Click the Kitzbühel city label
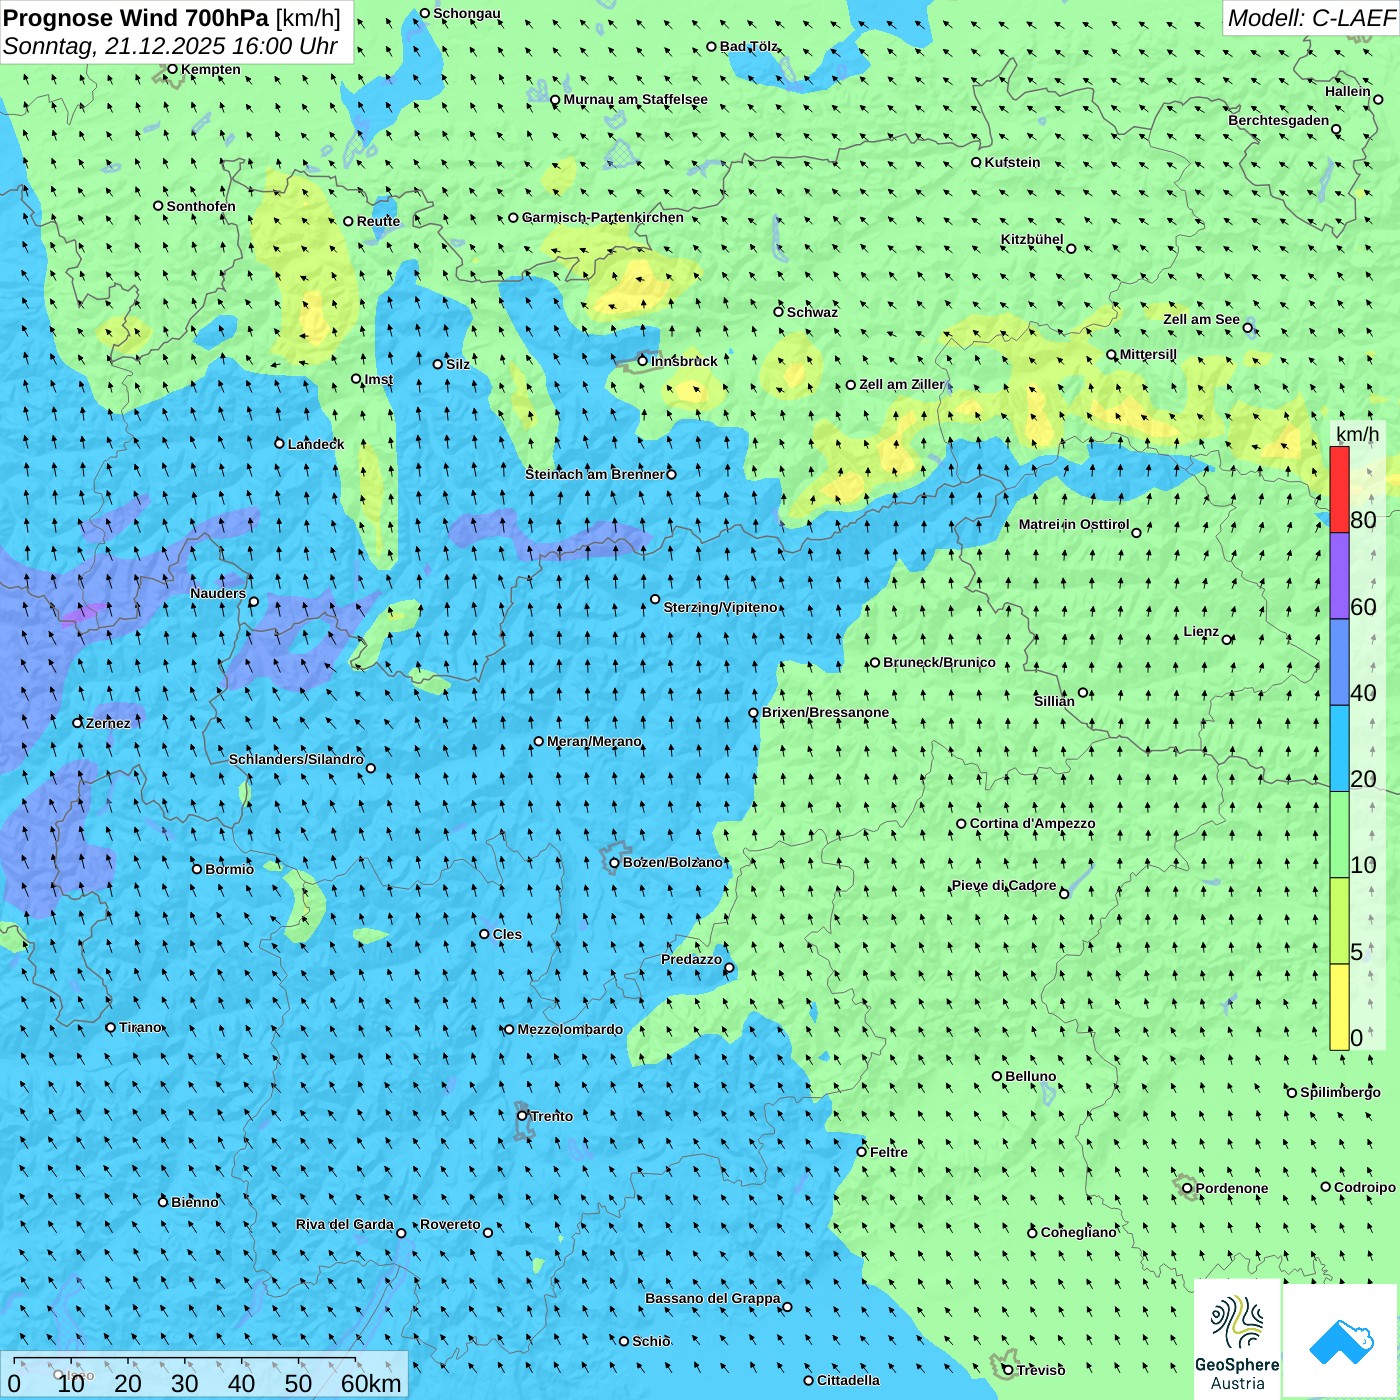Screen dimensions: 1400x1400 1032,240
